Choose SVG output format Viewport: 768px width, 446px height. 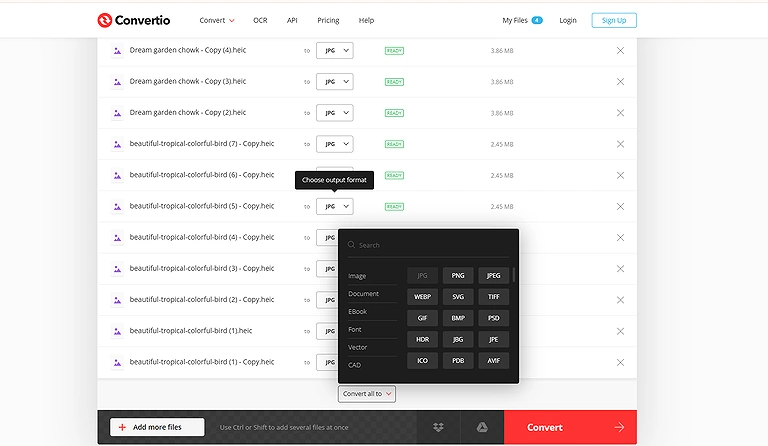458,297
